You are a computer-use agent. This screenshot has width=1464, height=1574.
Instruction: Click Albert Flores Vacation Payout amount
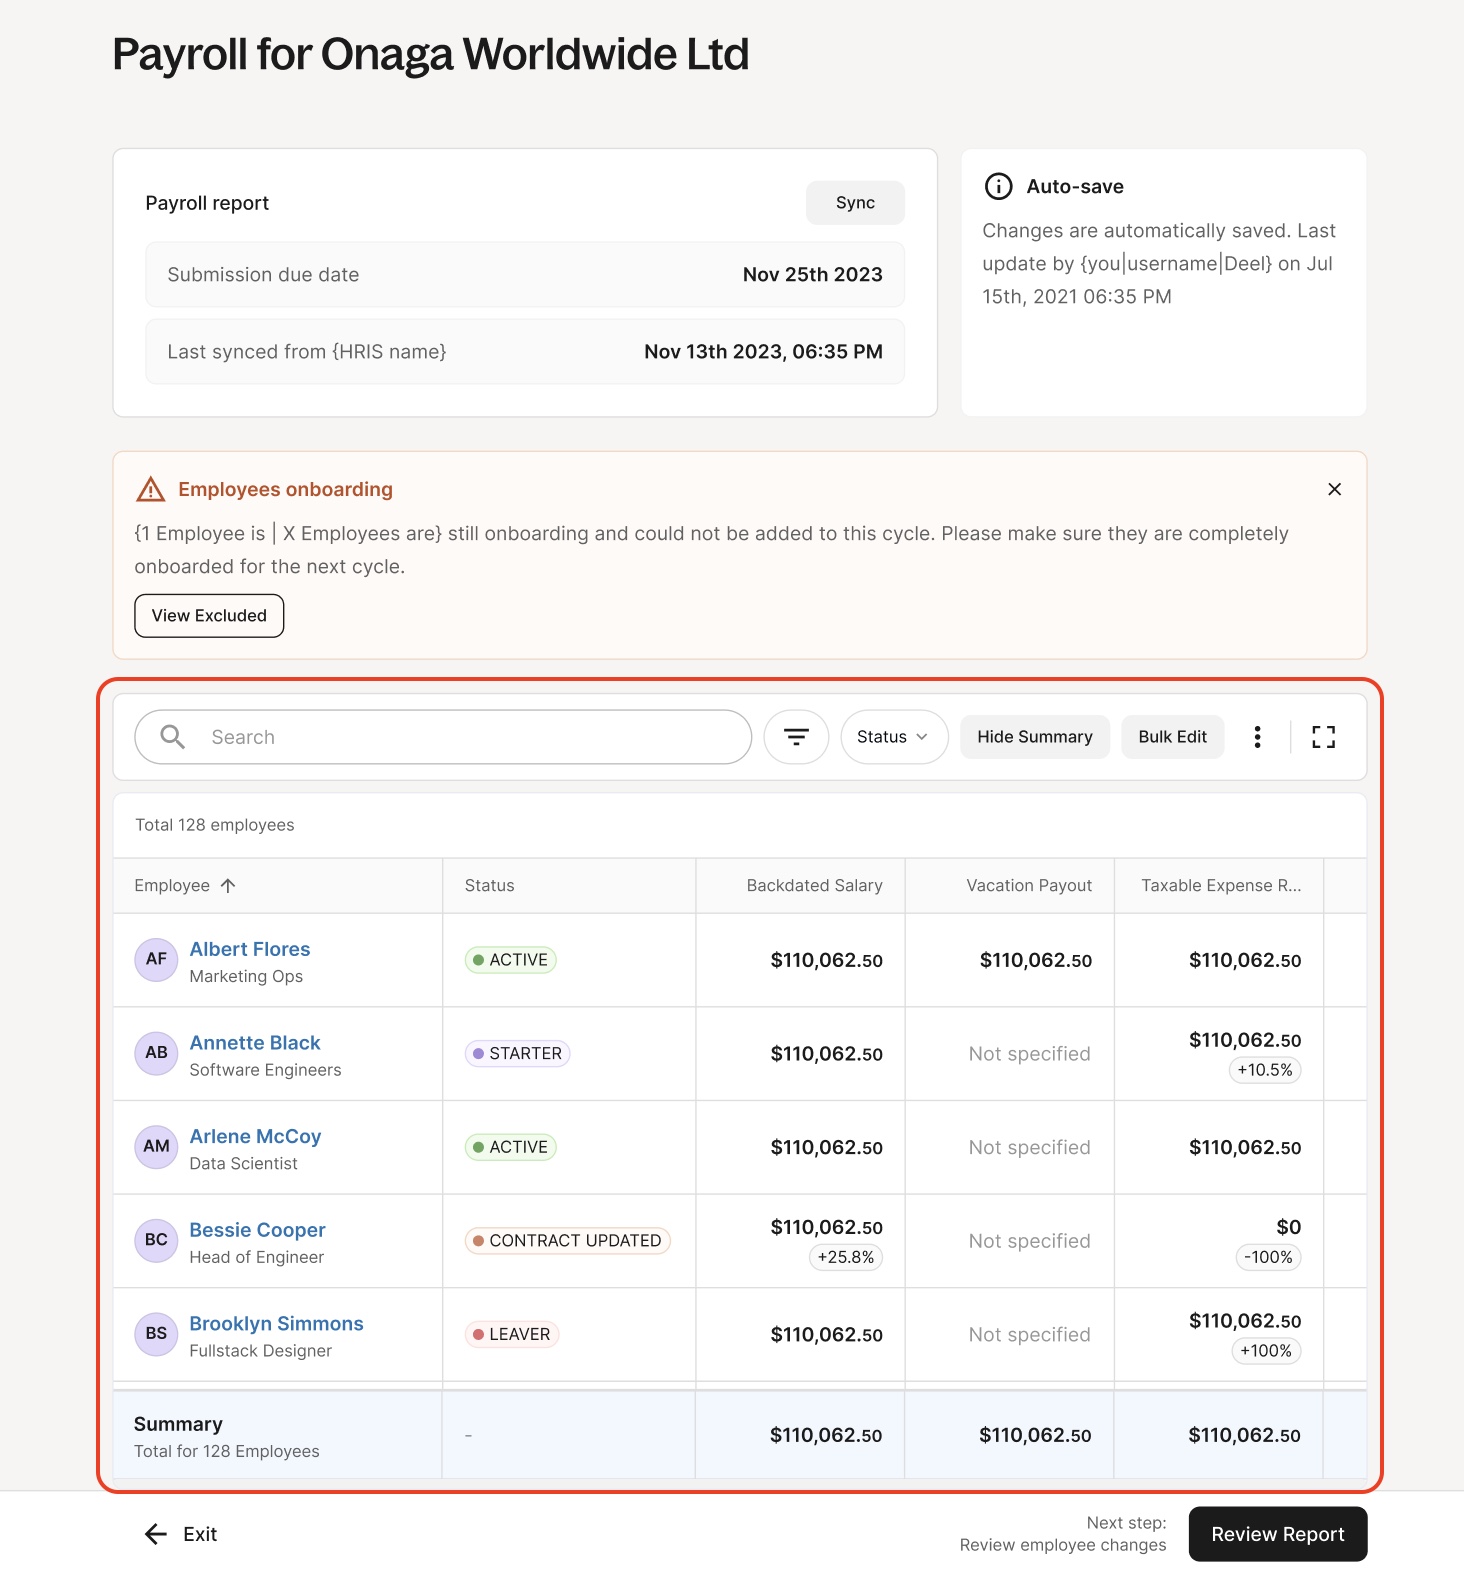tap(1035, 960)
